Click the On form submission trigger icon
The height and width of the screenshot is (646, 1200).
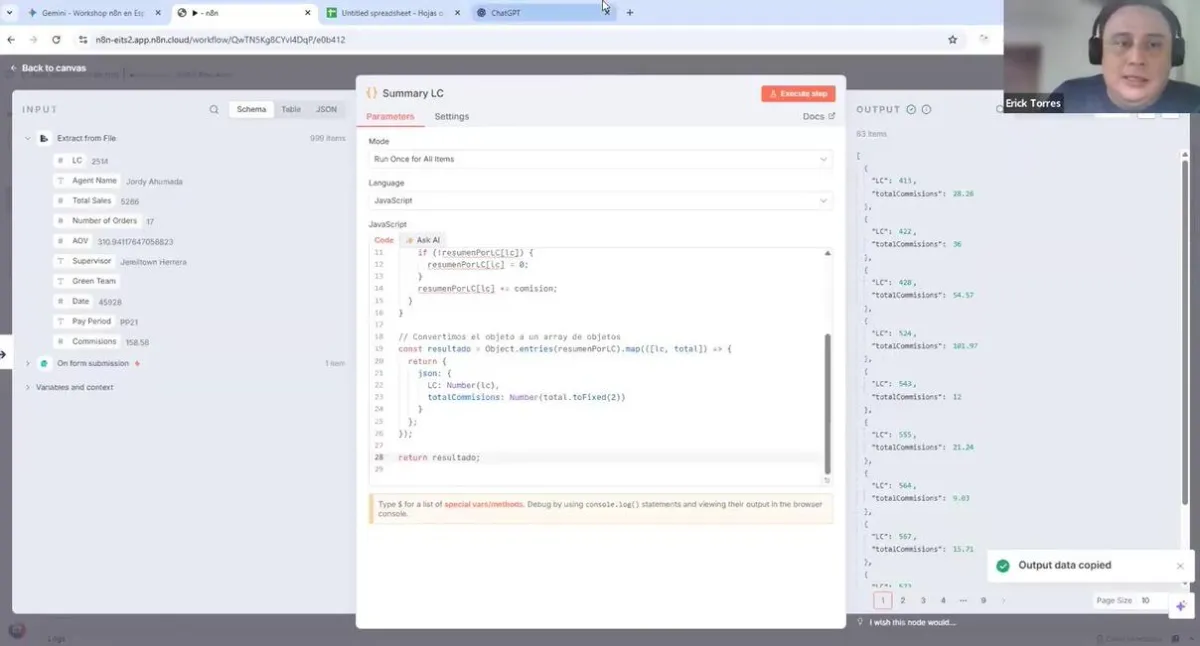click(44, 363)
